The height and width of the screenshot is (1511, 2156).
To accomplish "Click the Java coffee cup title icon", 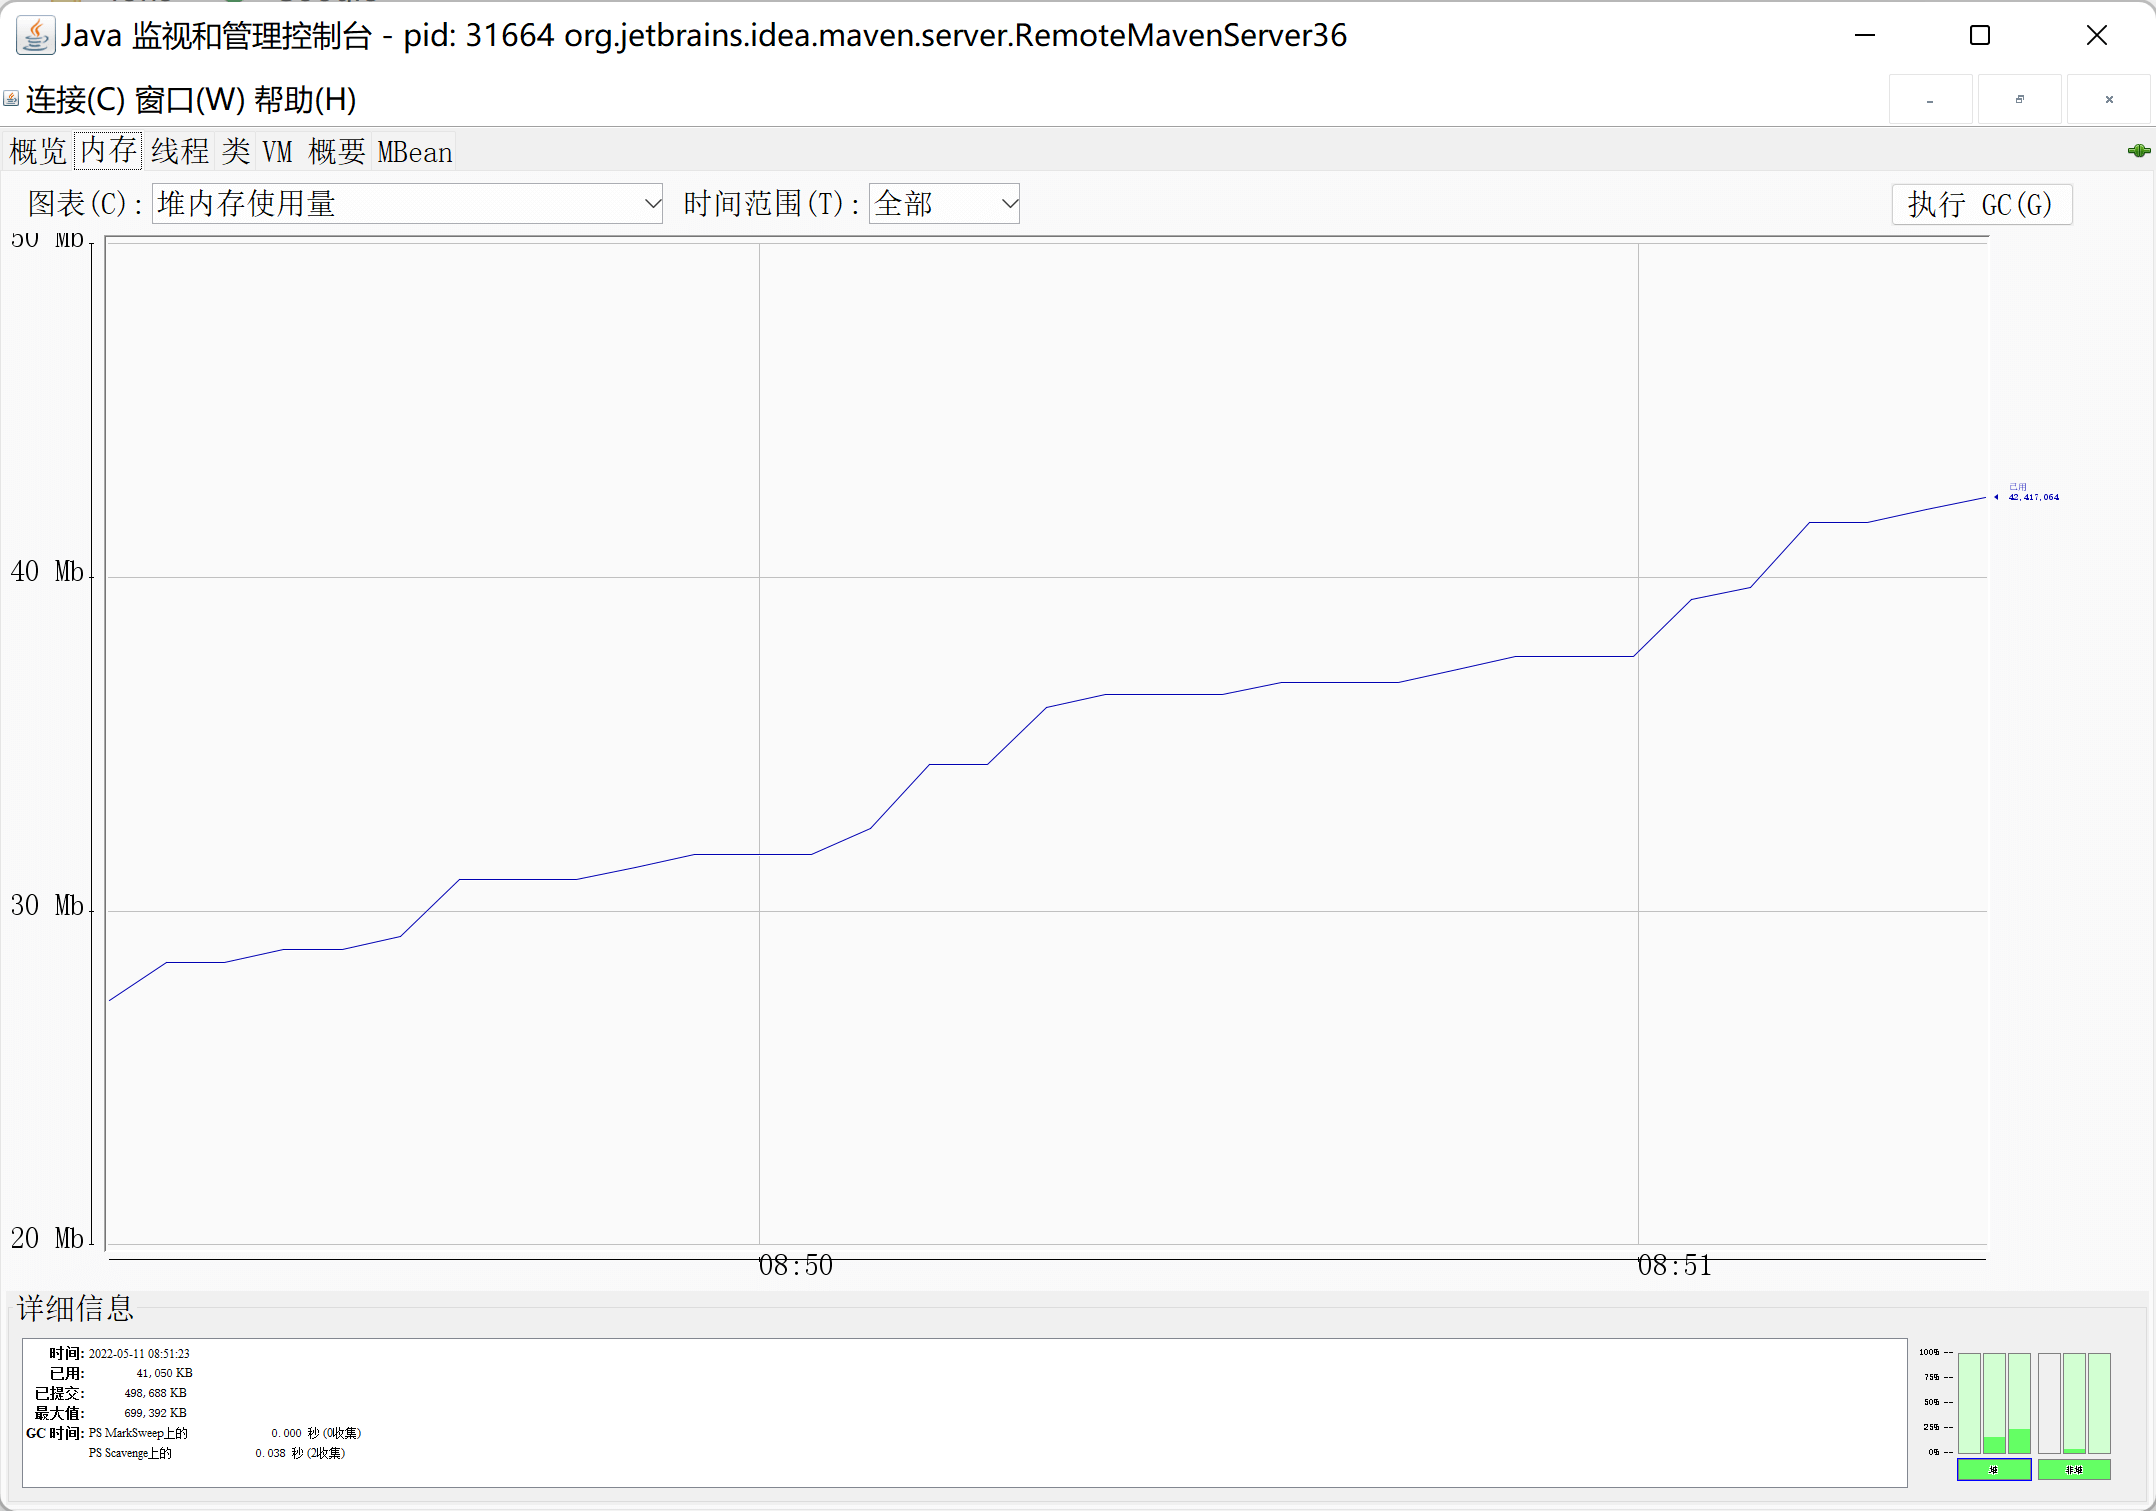I will 35,36.
